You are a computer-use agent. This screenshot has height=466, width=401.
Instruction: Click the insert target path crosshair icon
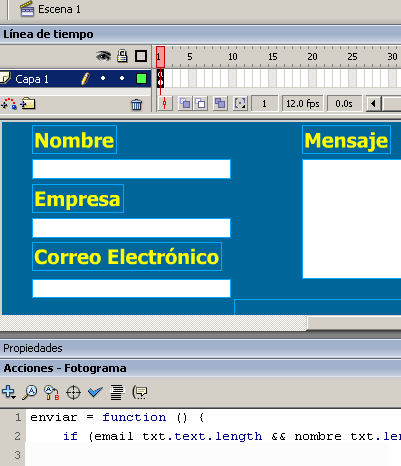73,393
